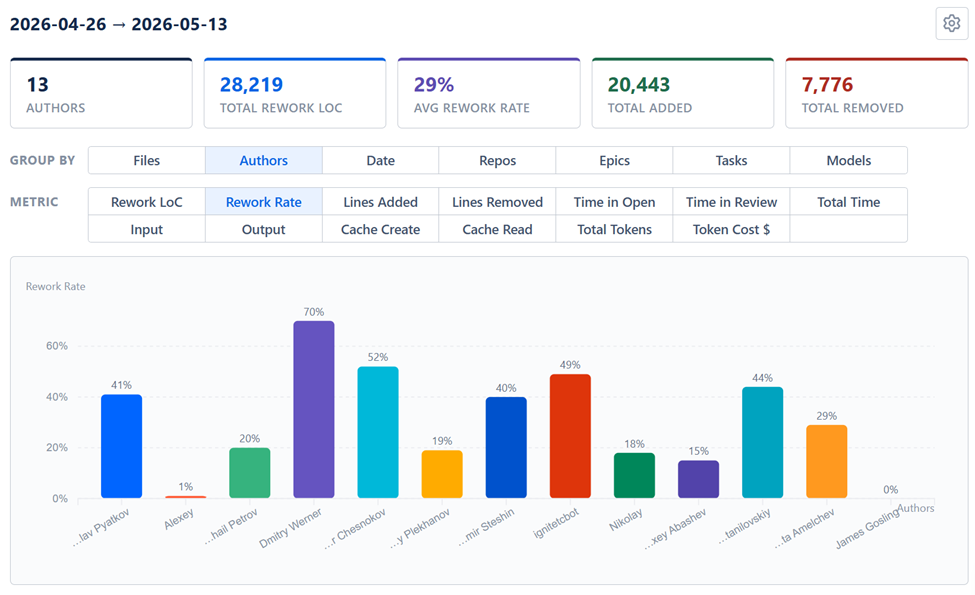Group by Files
Screen dimensions: 975x595
147,160
